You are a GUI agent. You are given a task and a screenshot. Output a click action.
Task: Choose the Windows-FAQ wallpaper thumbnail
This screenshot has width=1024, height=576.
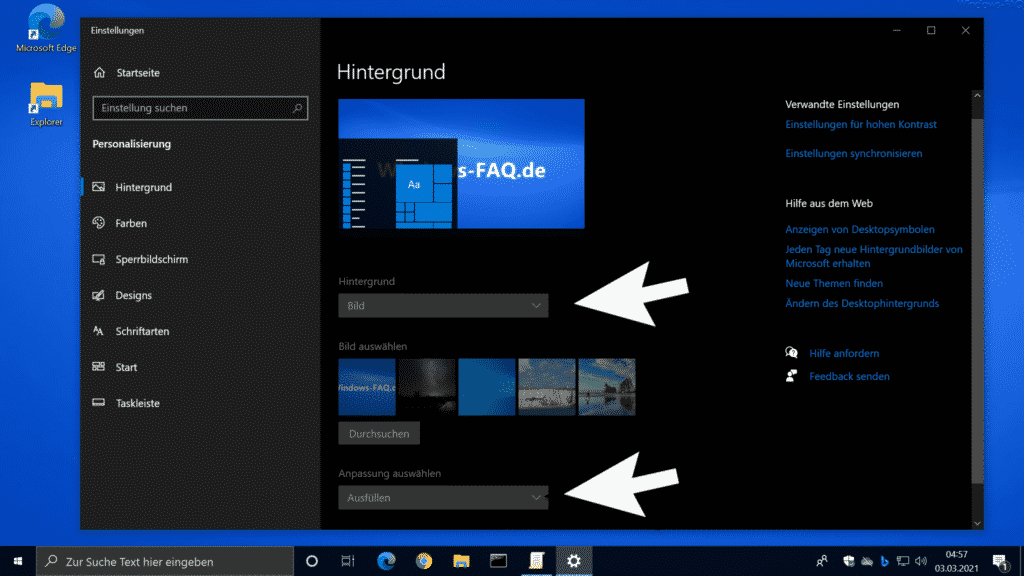(367, 387)
